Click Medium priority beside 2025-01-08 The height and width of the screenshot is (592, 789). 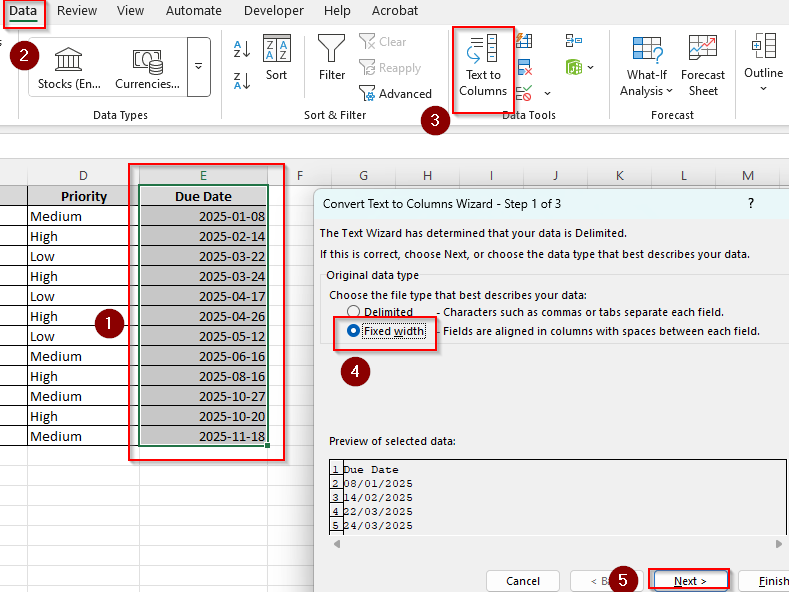click(83, 216)
